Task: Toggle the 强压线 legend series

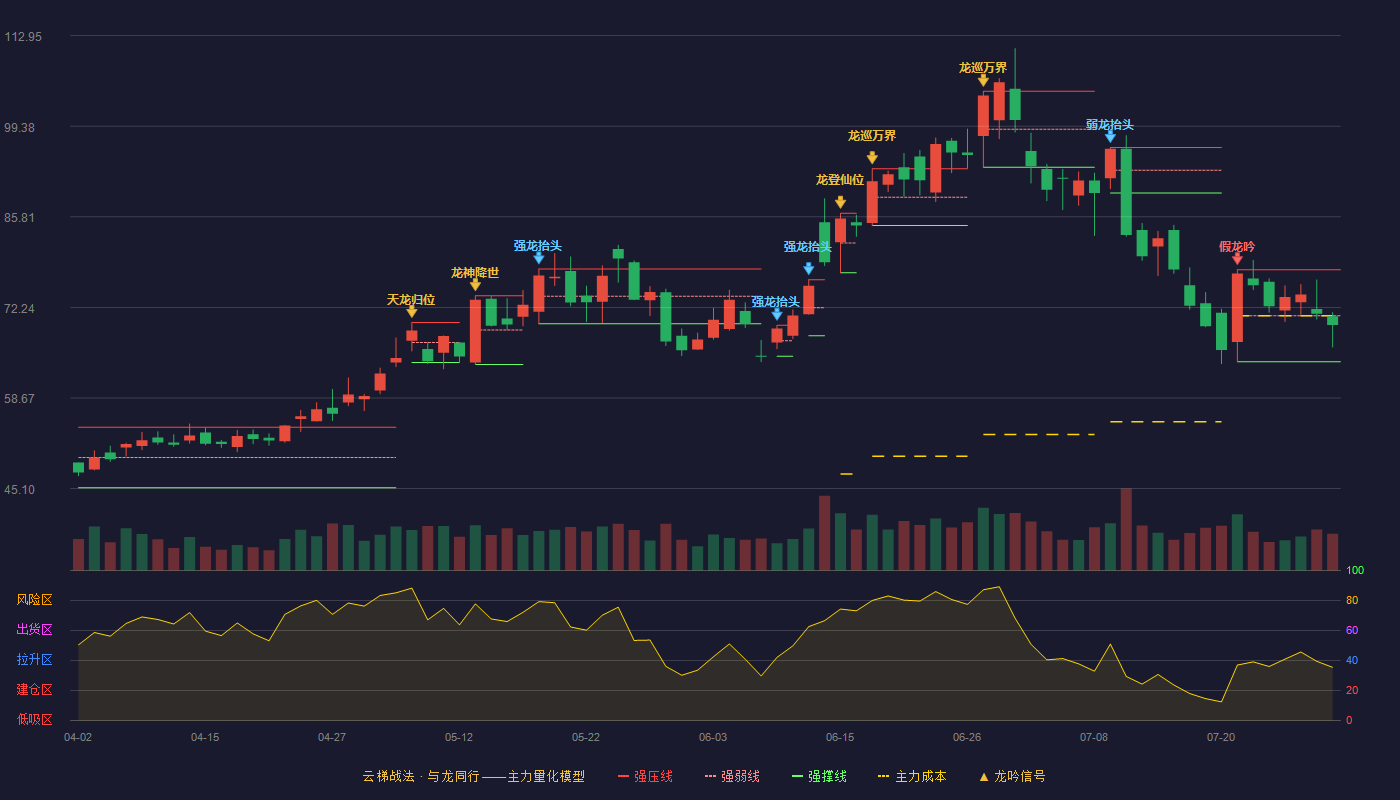Action: click(645, 776)
